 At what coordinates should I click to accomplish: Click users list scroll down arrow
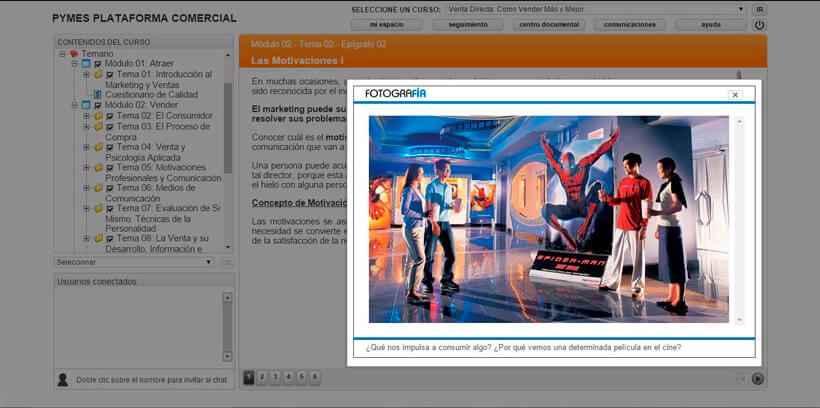[x=227, y=356]
